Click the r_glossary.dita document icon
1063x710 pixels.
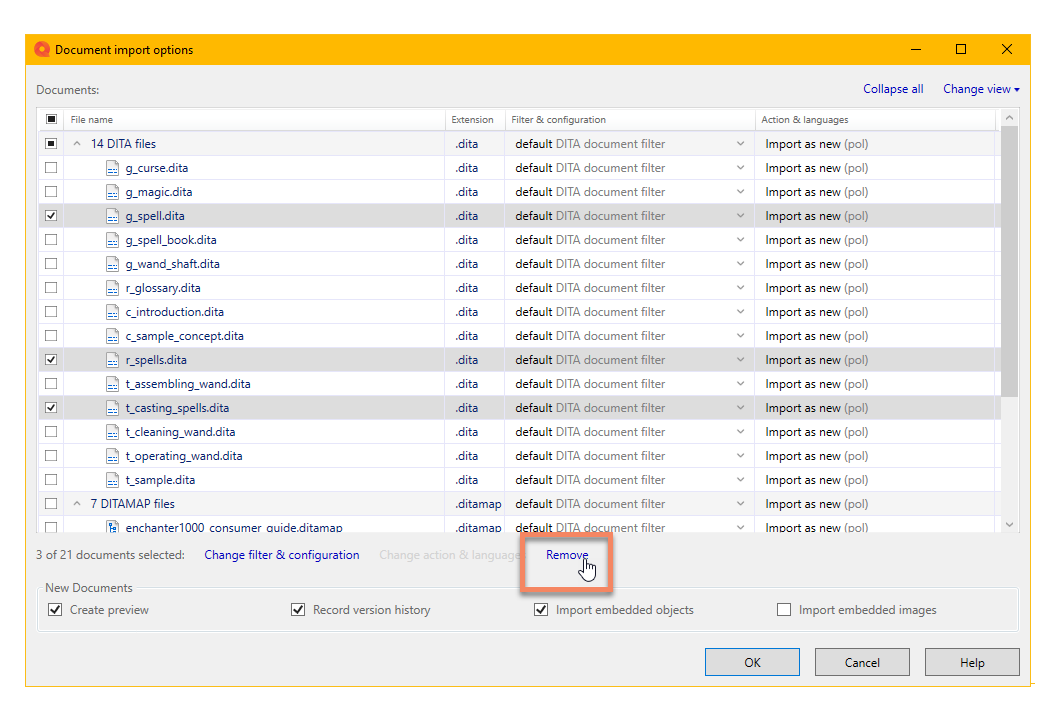point(112,287)
